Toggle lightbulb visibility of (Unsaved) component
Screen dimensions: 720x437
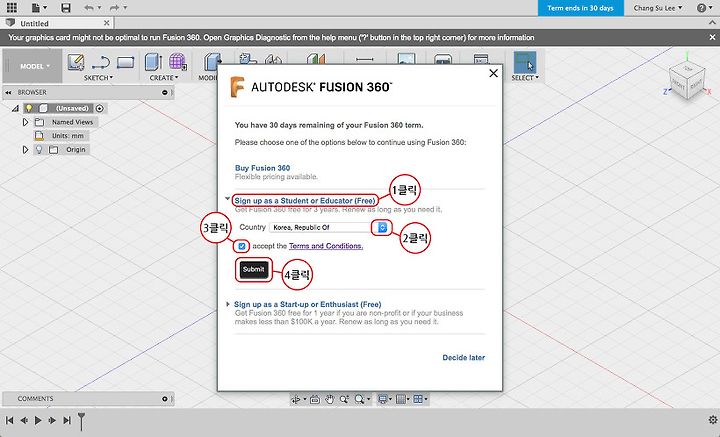(x=29, y=108)
